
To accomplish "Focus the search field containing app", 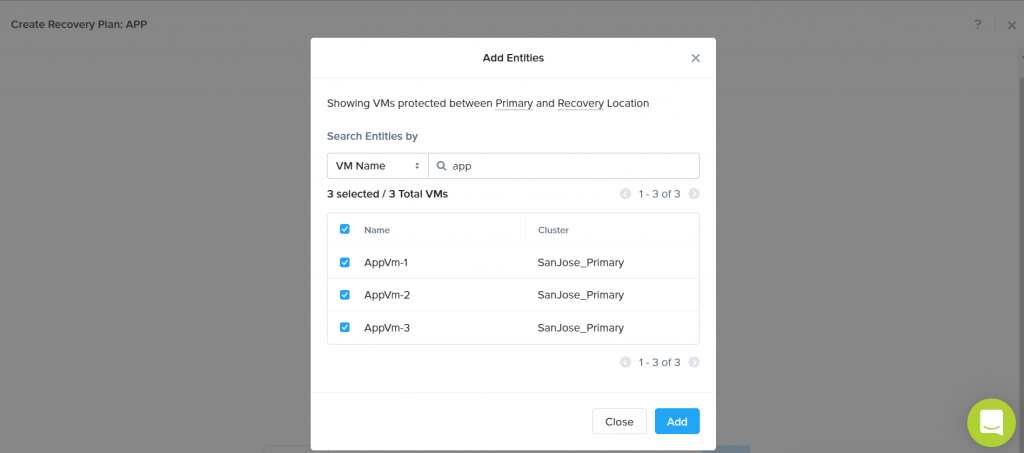I will tap(564, 166).
